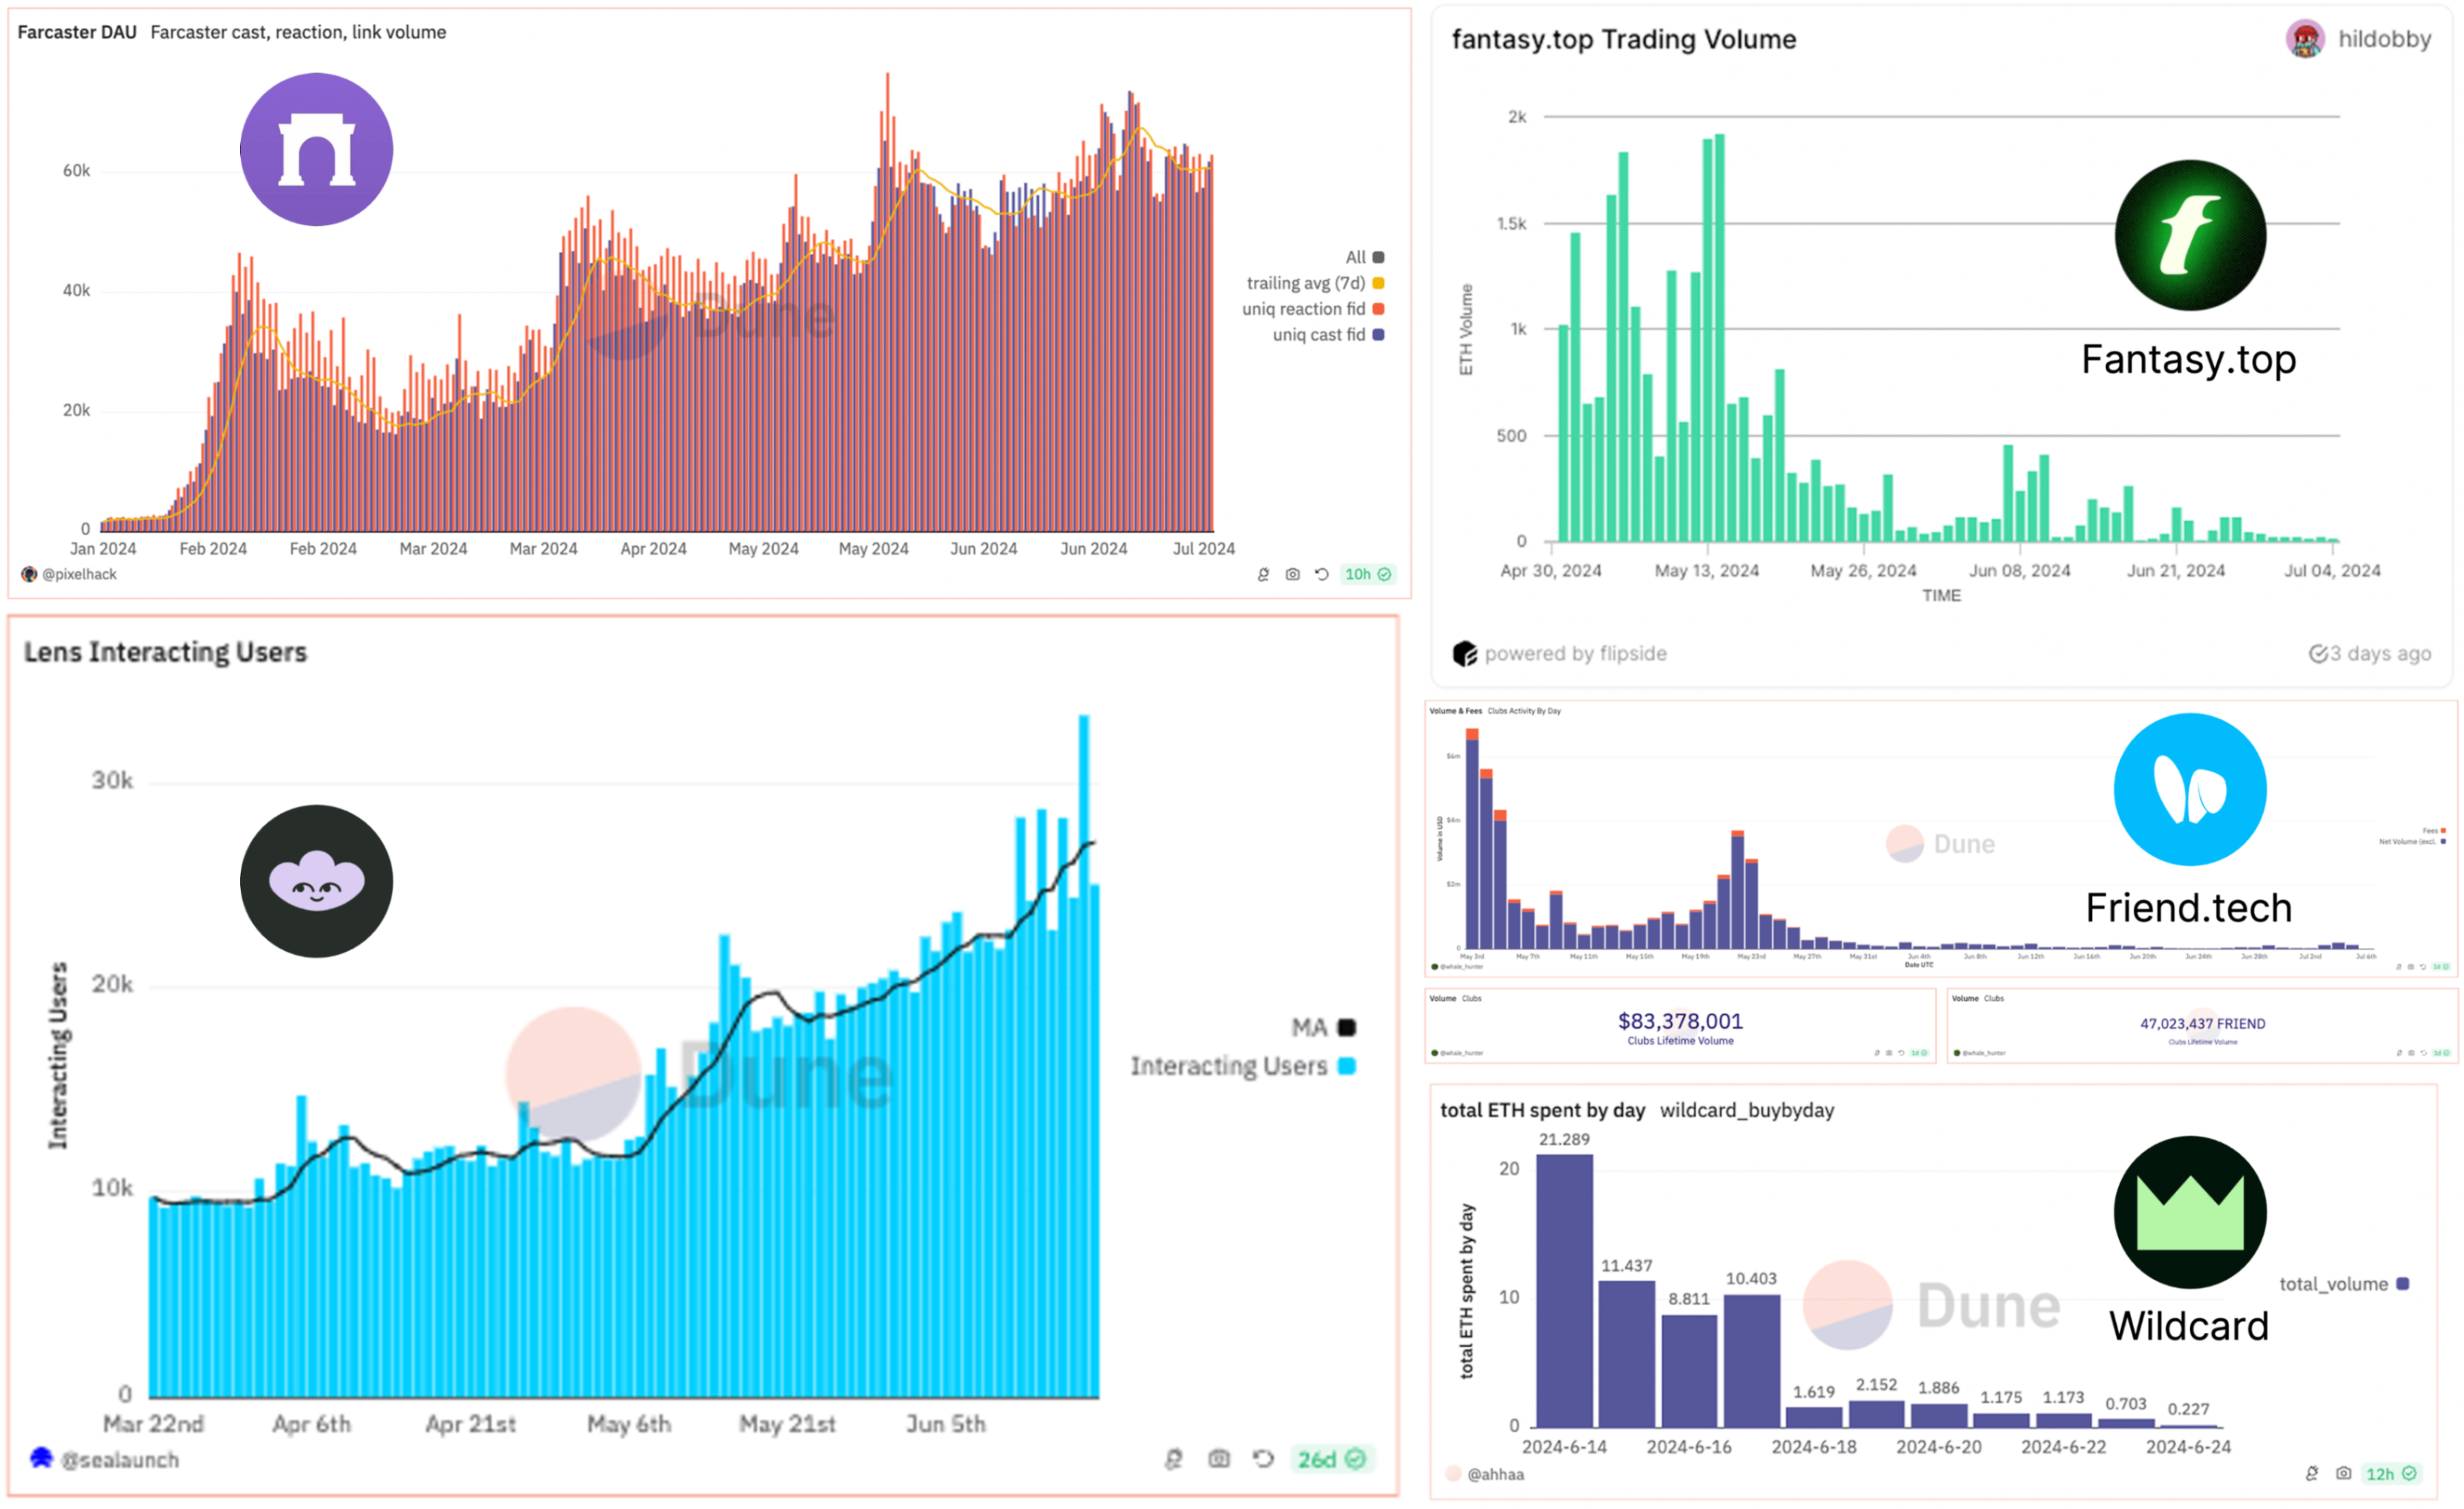The height and width of the screenshot is (1509, 2464).
Task: Click the camera icon in the Lens chart footer
Action: coord(1218,1459)
